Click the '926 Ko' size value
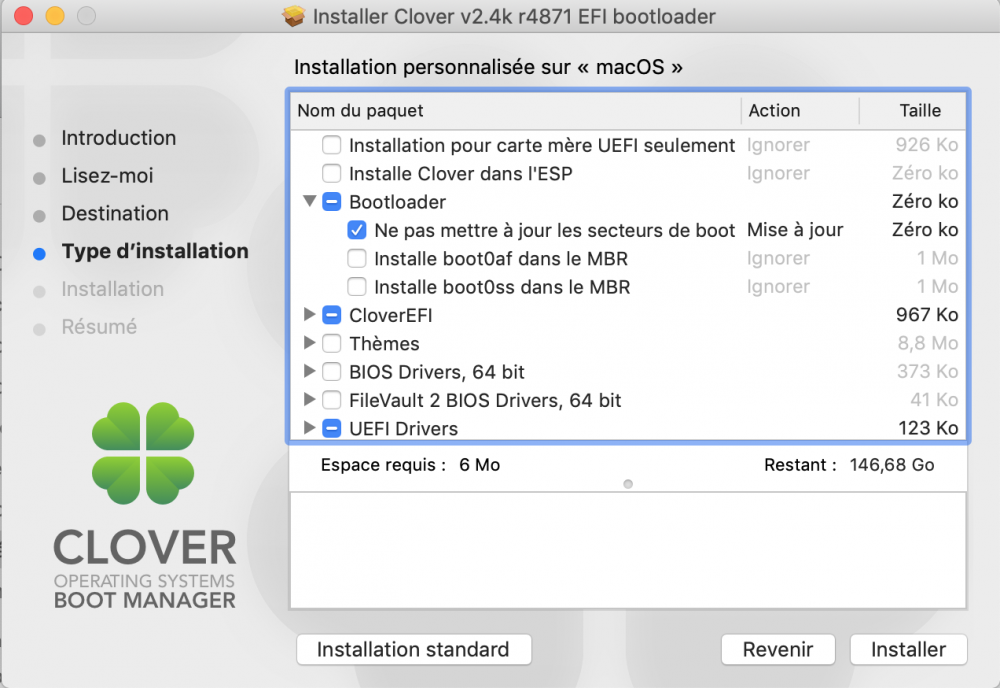Image resolution: width=1000 pixels, height=688 pixels. [x=927, y=145]
